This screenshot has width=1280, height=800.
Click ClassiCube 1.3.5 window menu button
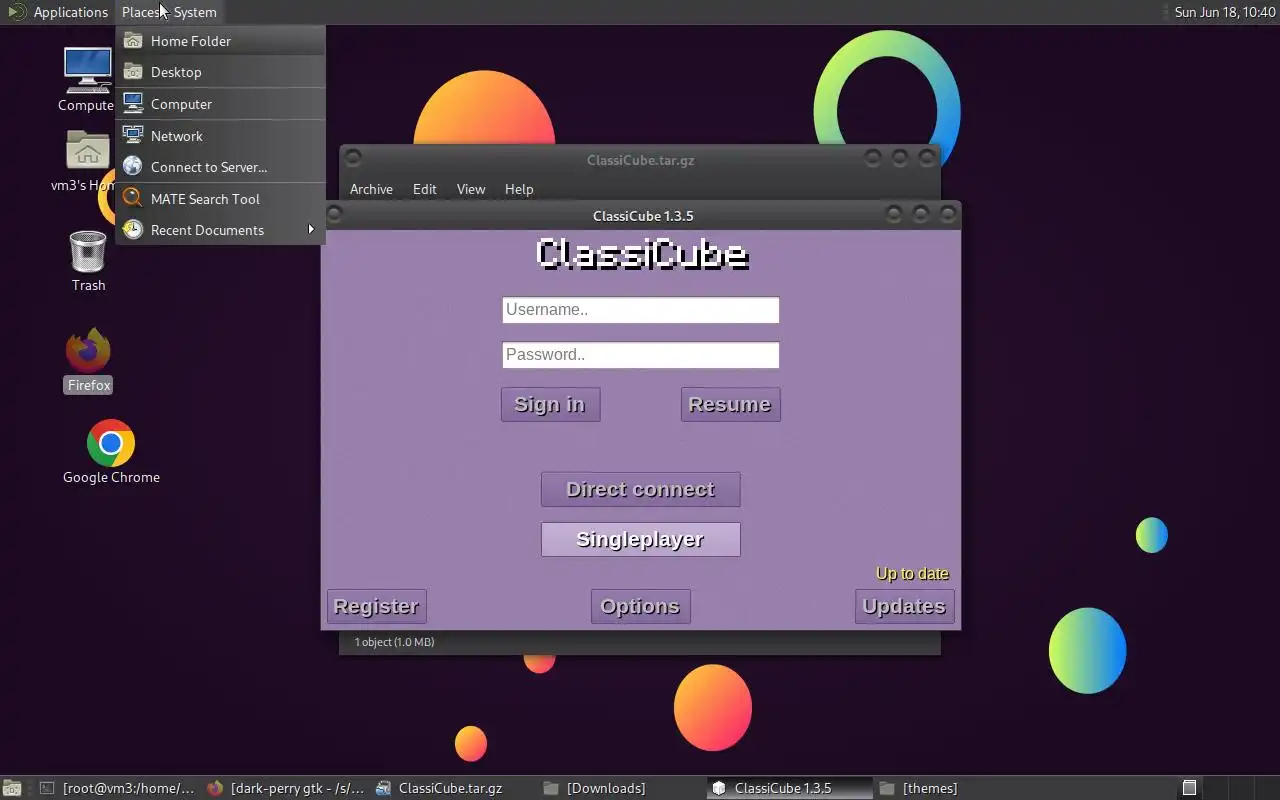click(x=335, y=215)
